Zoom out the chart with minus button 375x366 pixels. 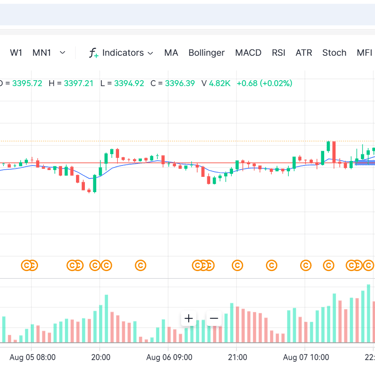coord(214,319)
